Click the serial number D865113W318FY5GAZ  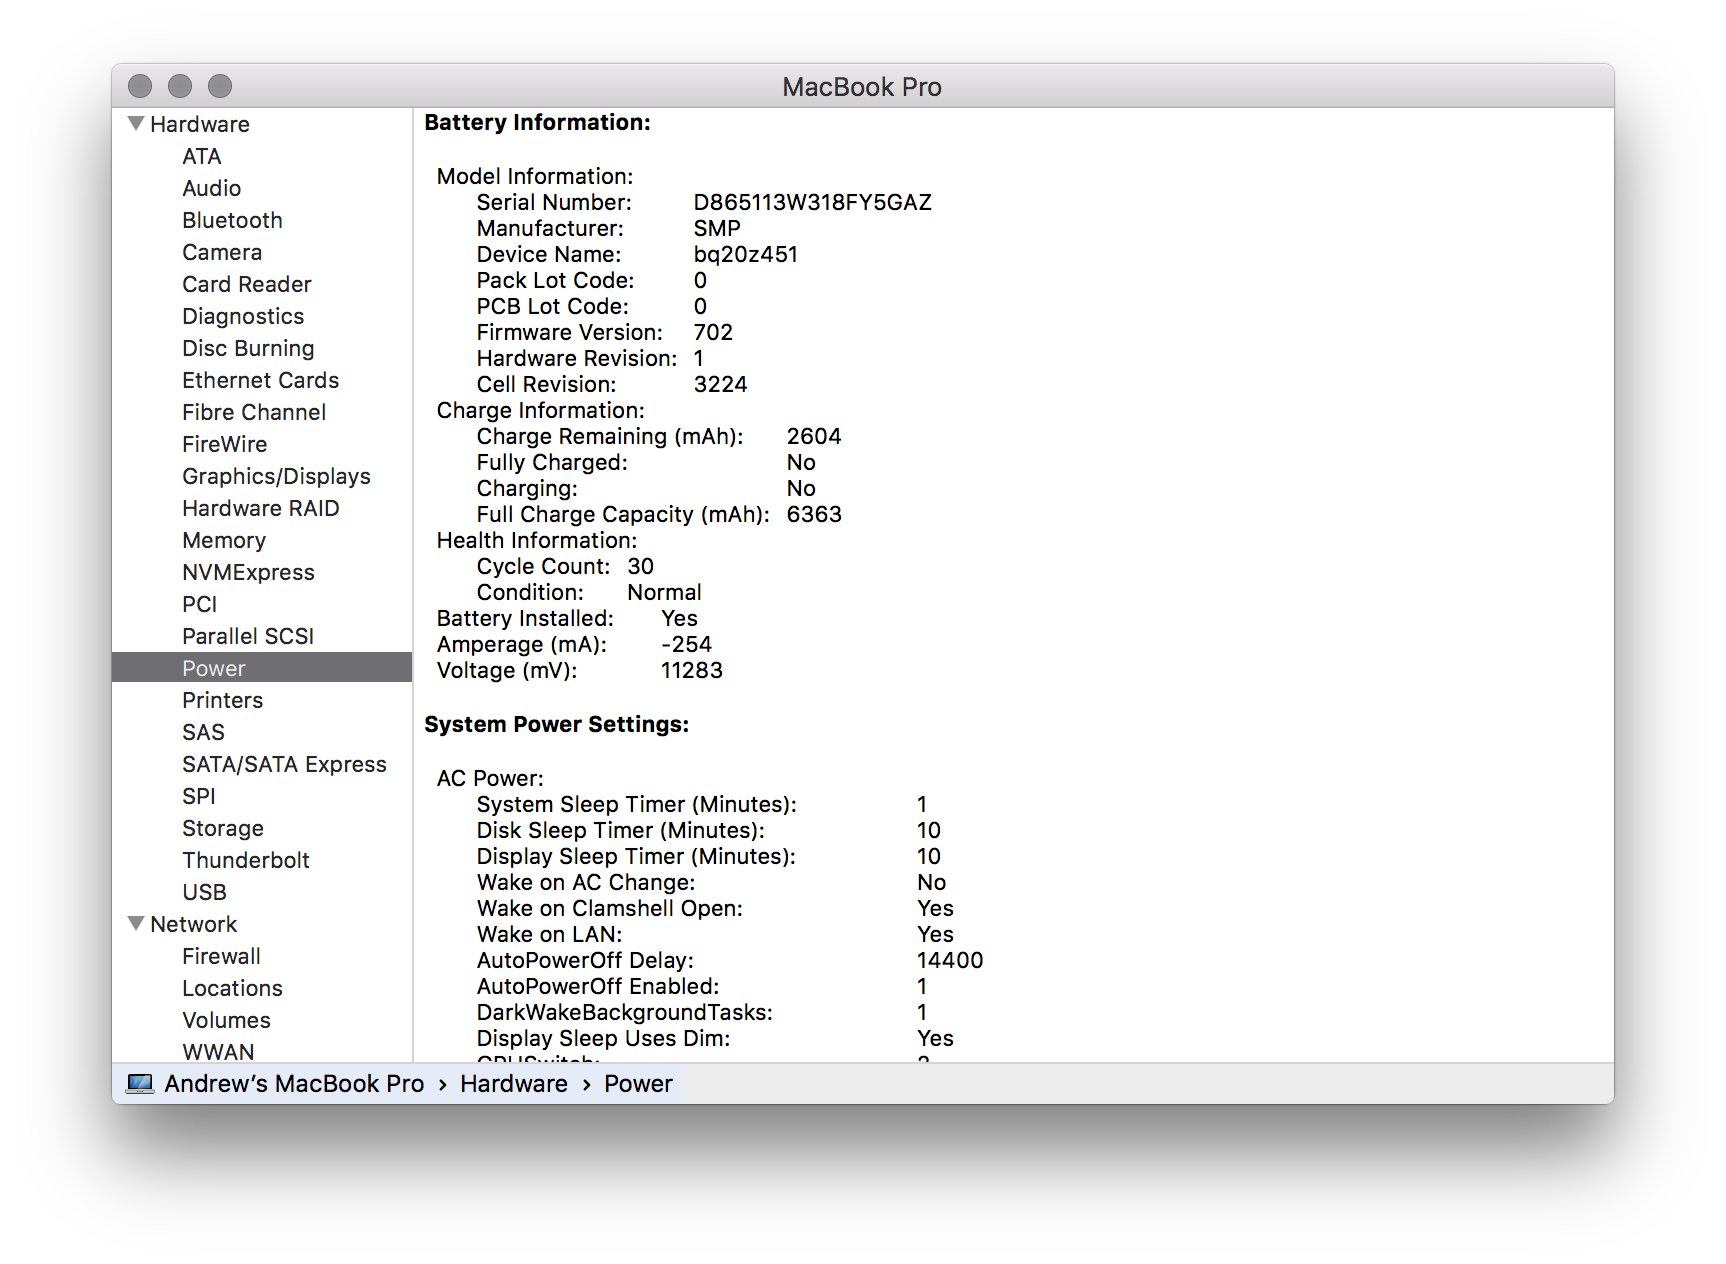click(x=813, y=202)
